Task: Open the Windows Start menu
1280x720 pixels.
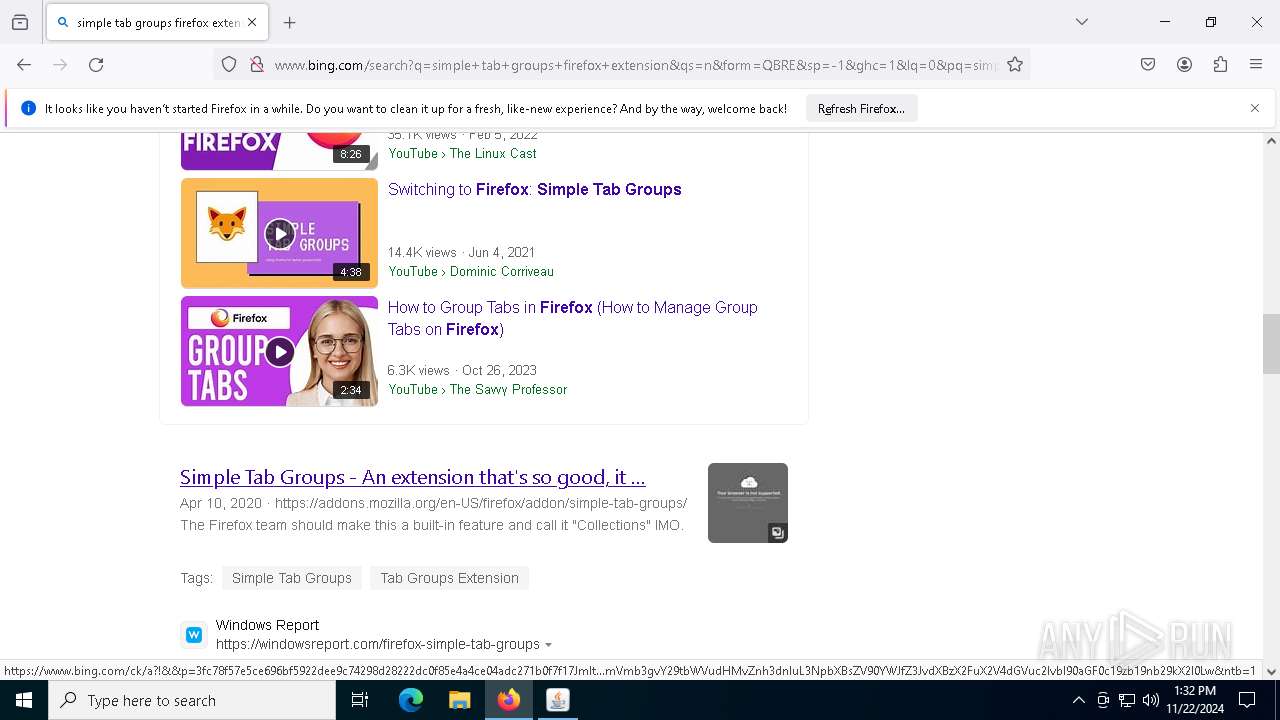Action: pyautogui.click(x=24, y=700)
